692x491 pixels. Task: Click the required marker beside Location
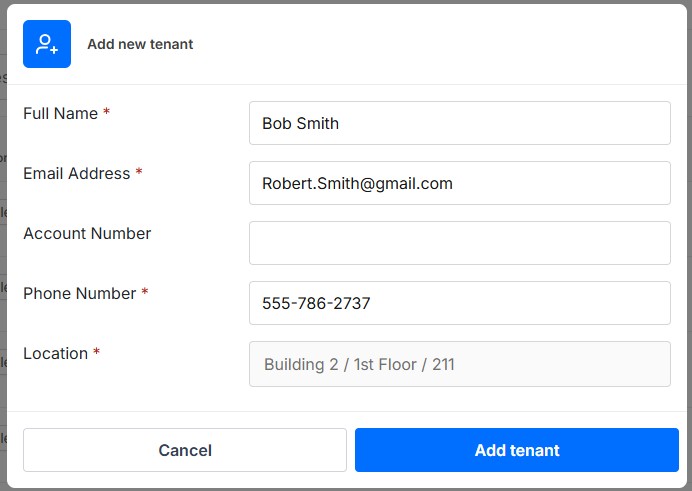point(97,353)
